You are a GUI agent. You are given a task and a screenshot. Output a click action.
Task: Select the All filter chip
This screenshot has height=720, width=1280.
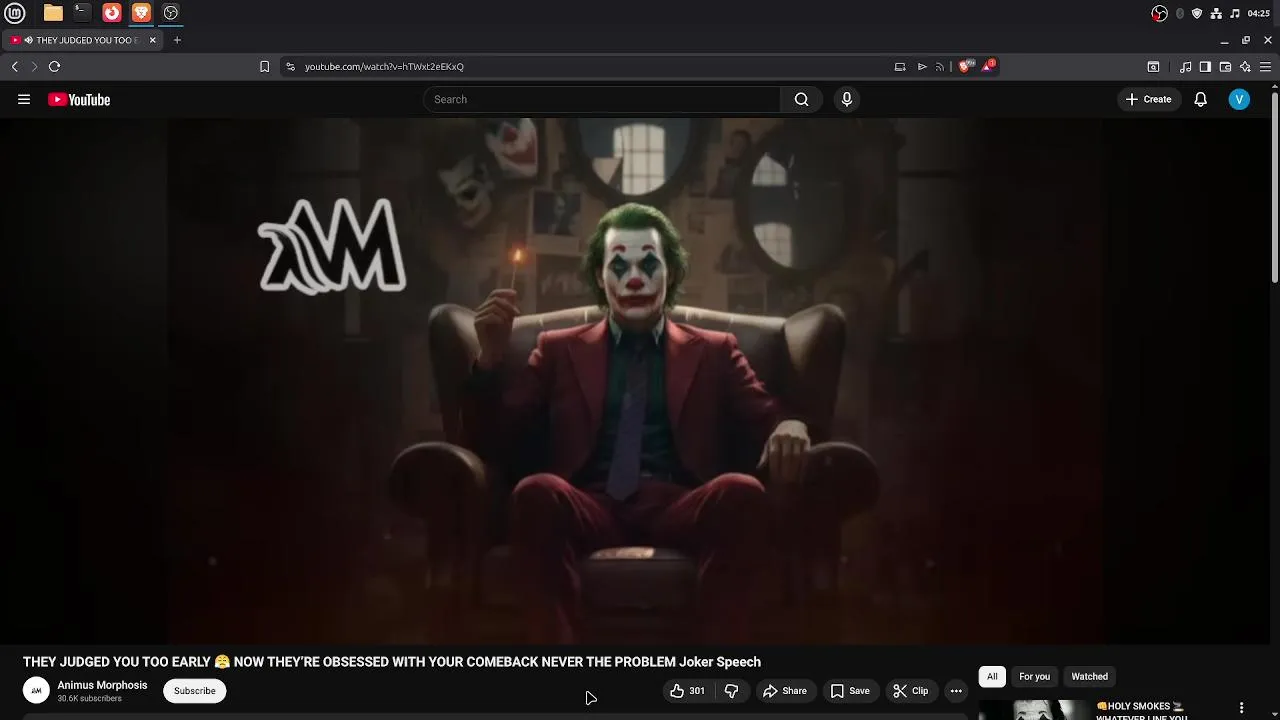[992, 676]
